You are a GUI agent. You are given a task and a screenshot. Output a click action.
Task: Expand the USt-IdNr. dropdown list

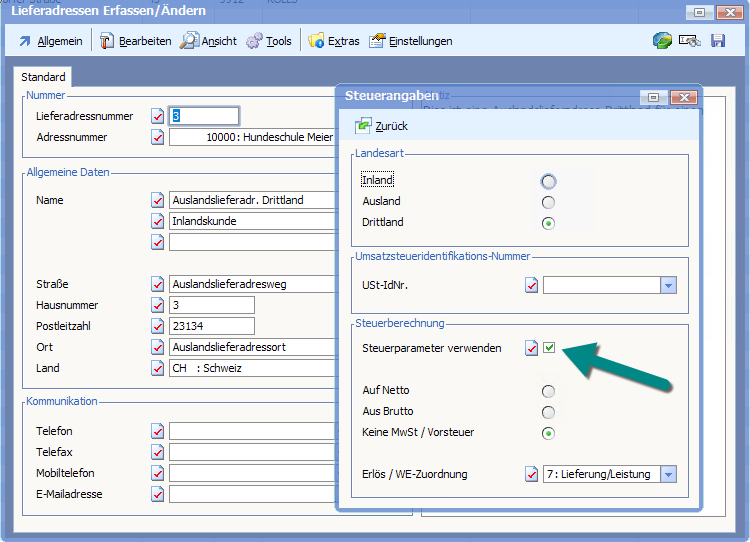pyautogui.click(x=668, y=286)
